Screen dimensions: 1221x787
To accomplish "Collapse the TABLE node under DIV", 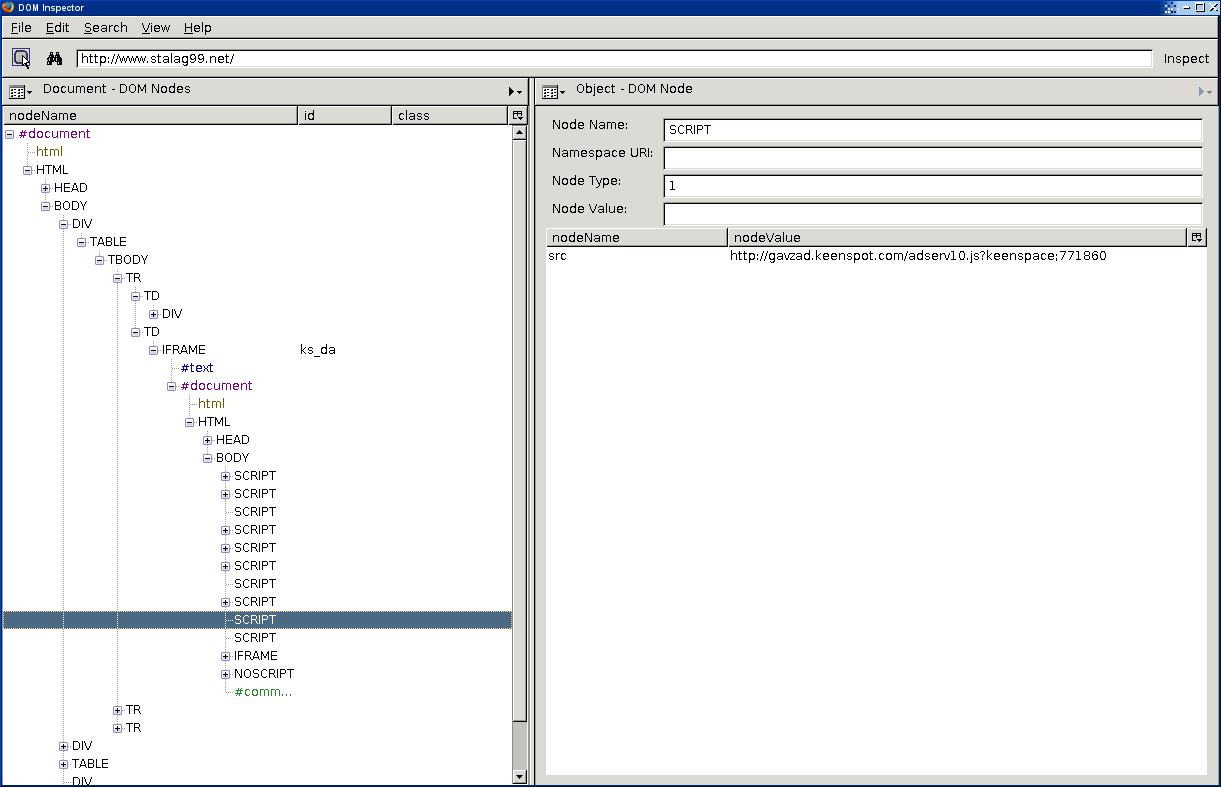I will point(82,242).
